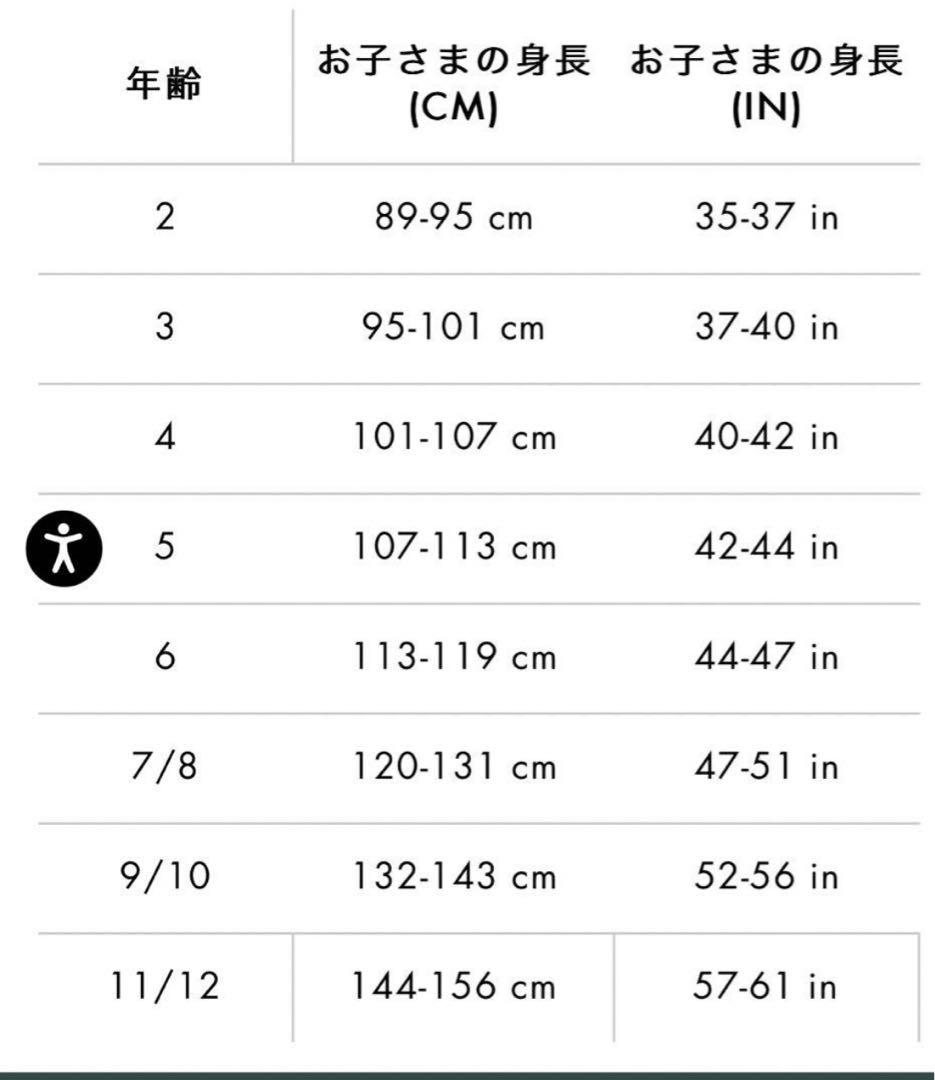Image resolution: width=935 pixels, height=1080 pixels.
Task: Open the accessibility widget icon
Action: tap(64, 549)
